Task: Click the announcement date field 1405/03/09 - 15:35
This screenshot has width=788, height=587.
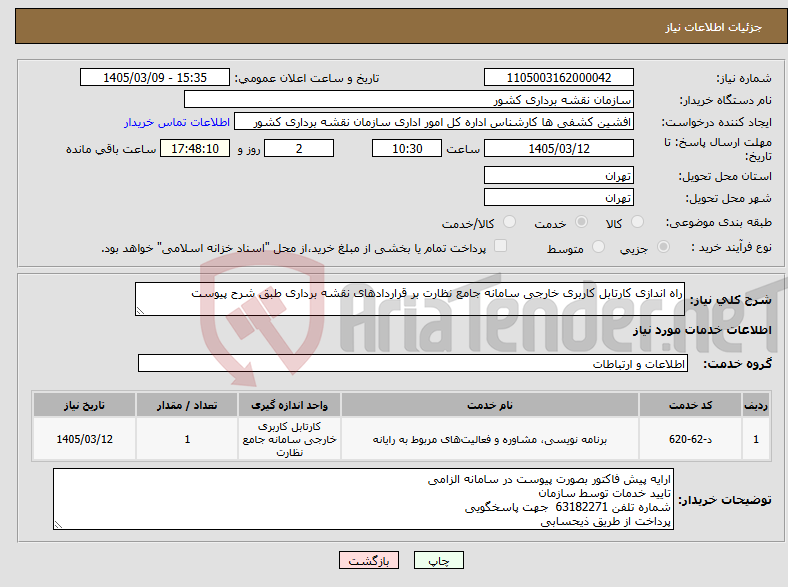Action: [155, 78]
